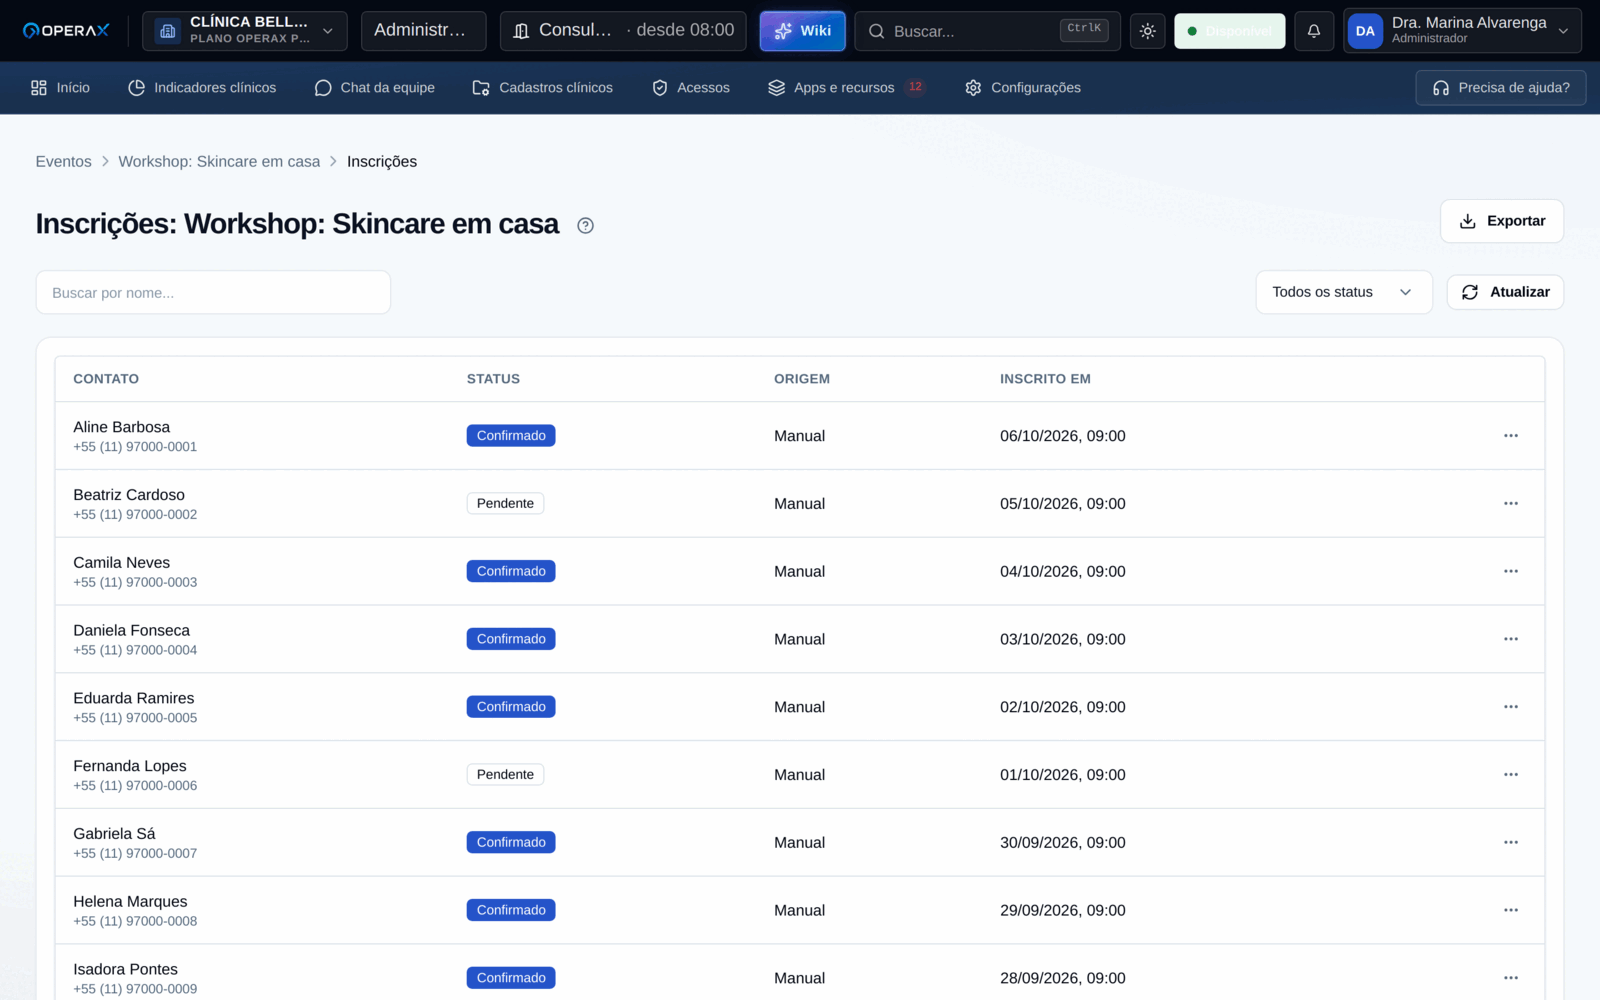Toggle the light/dark theme sun icon
This screenshot has width=1600, height=1000.
[x=1147, y=31]
